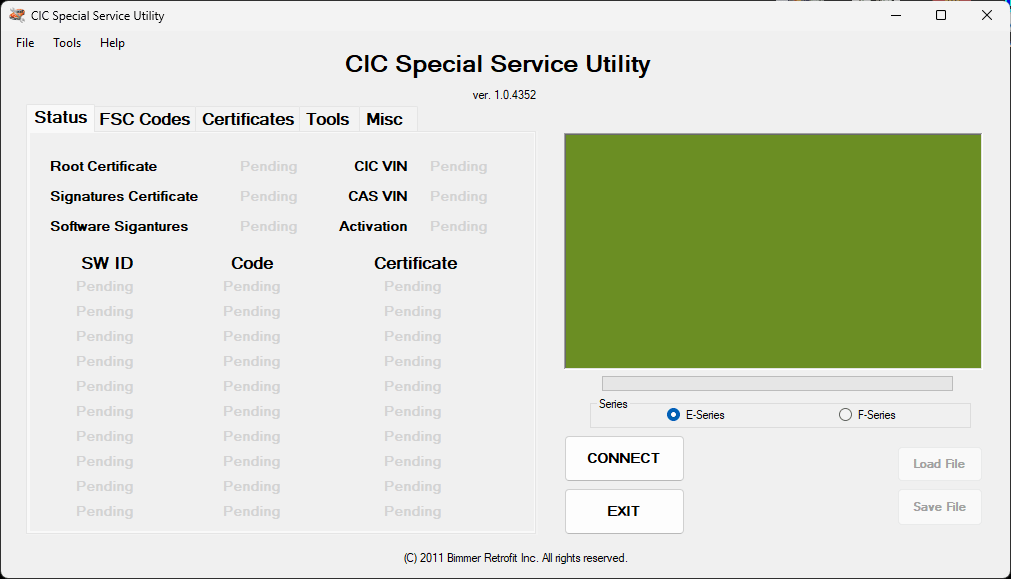The height and width of the screenshot is (579, 1011).
Task: Click the Bimmer Retrofit copyright text
Action: point(515,558)
